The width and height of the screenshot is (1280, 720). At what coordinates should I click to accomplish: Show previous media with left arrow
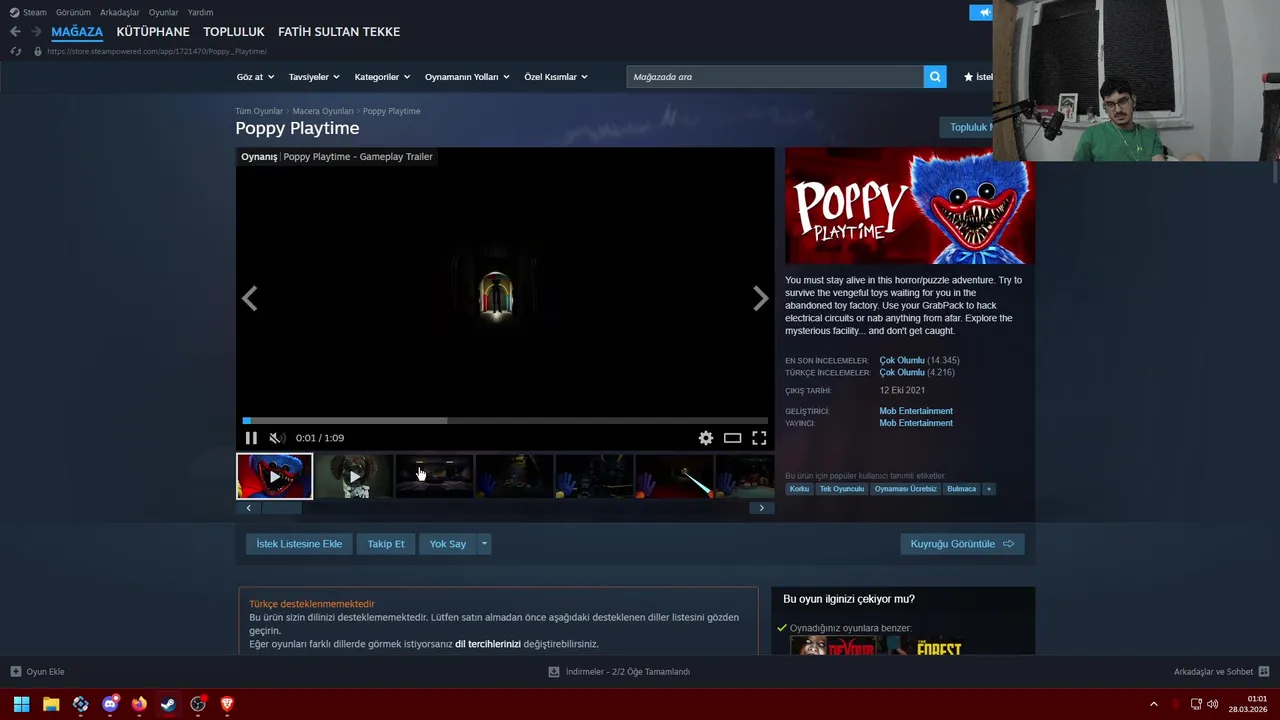pos(250,298)
